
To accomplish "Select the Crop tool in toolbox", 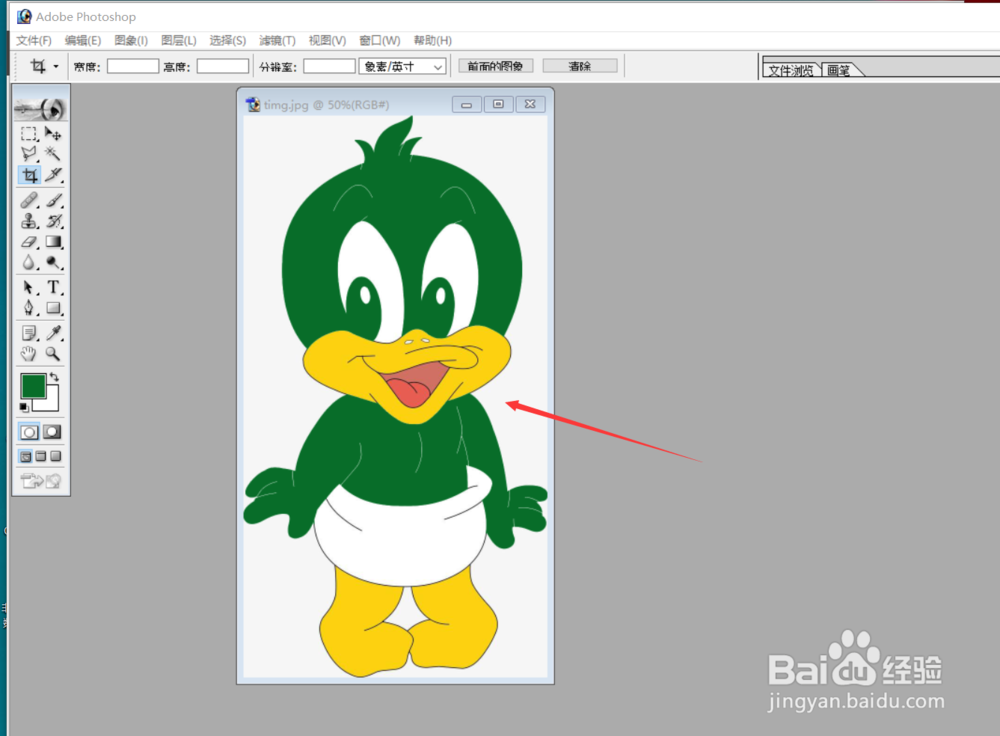I will [x=29, y=175].
